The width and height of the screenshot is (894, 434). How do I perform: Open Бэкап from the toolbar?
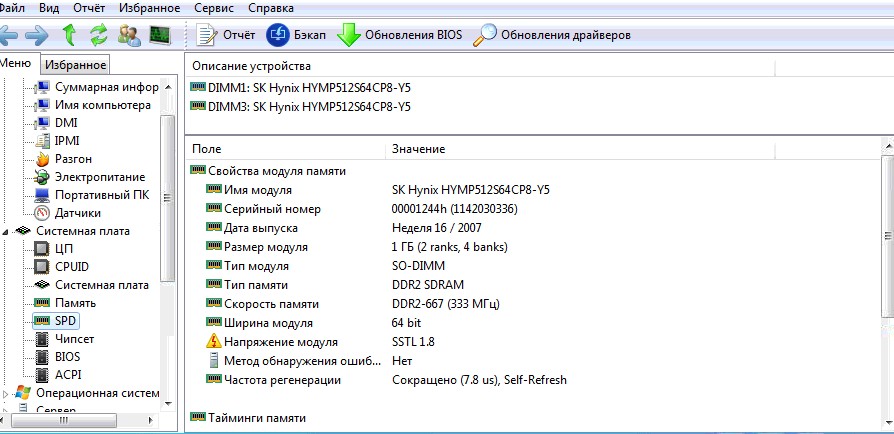click(296, 35)
